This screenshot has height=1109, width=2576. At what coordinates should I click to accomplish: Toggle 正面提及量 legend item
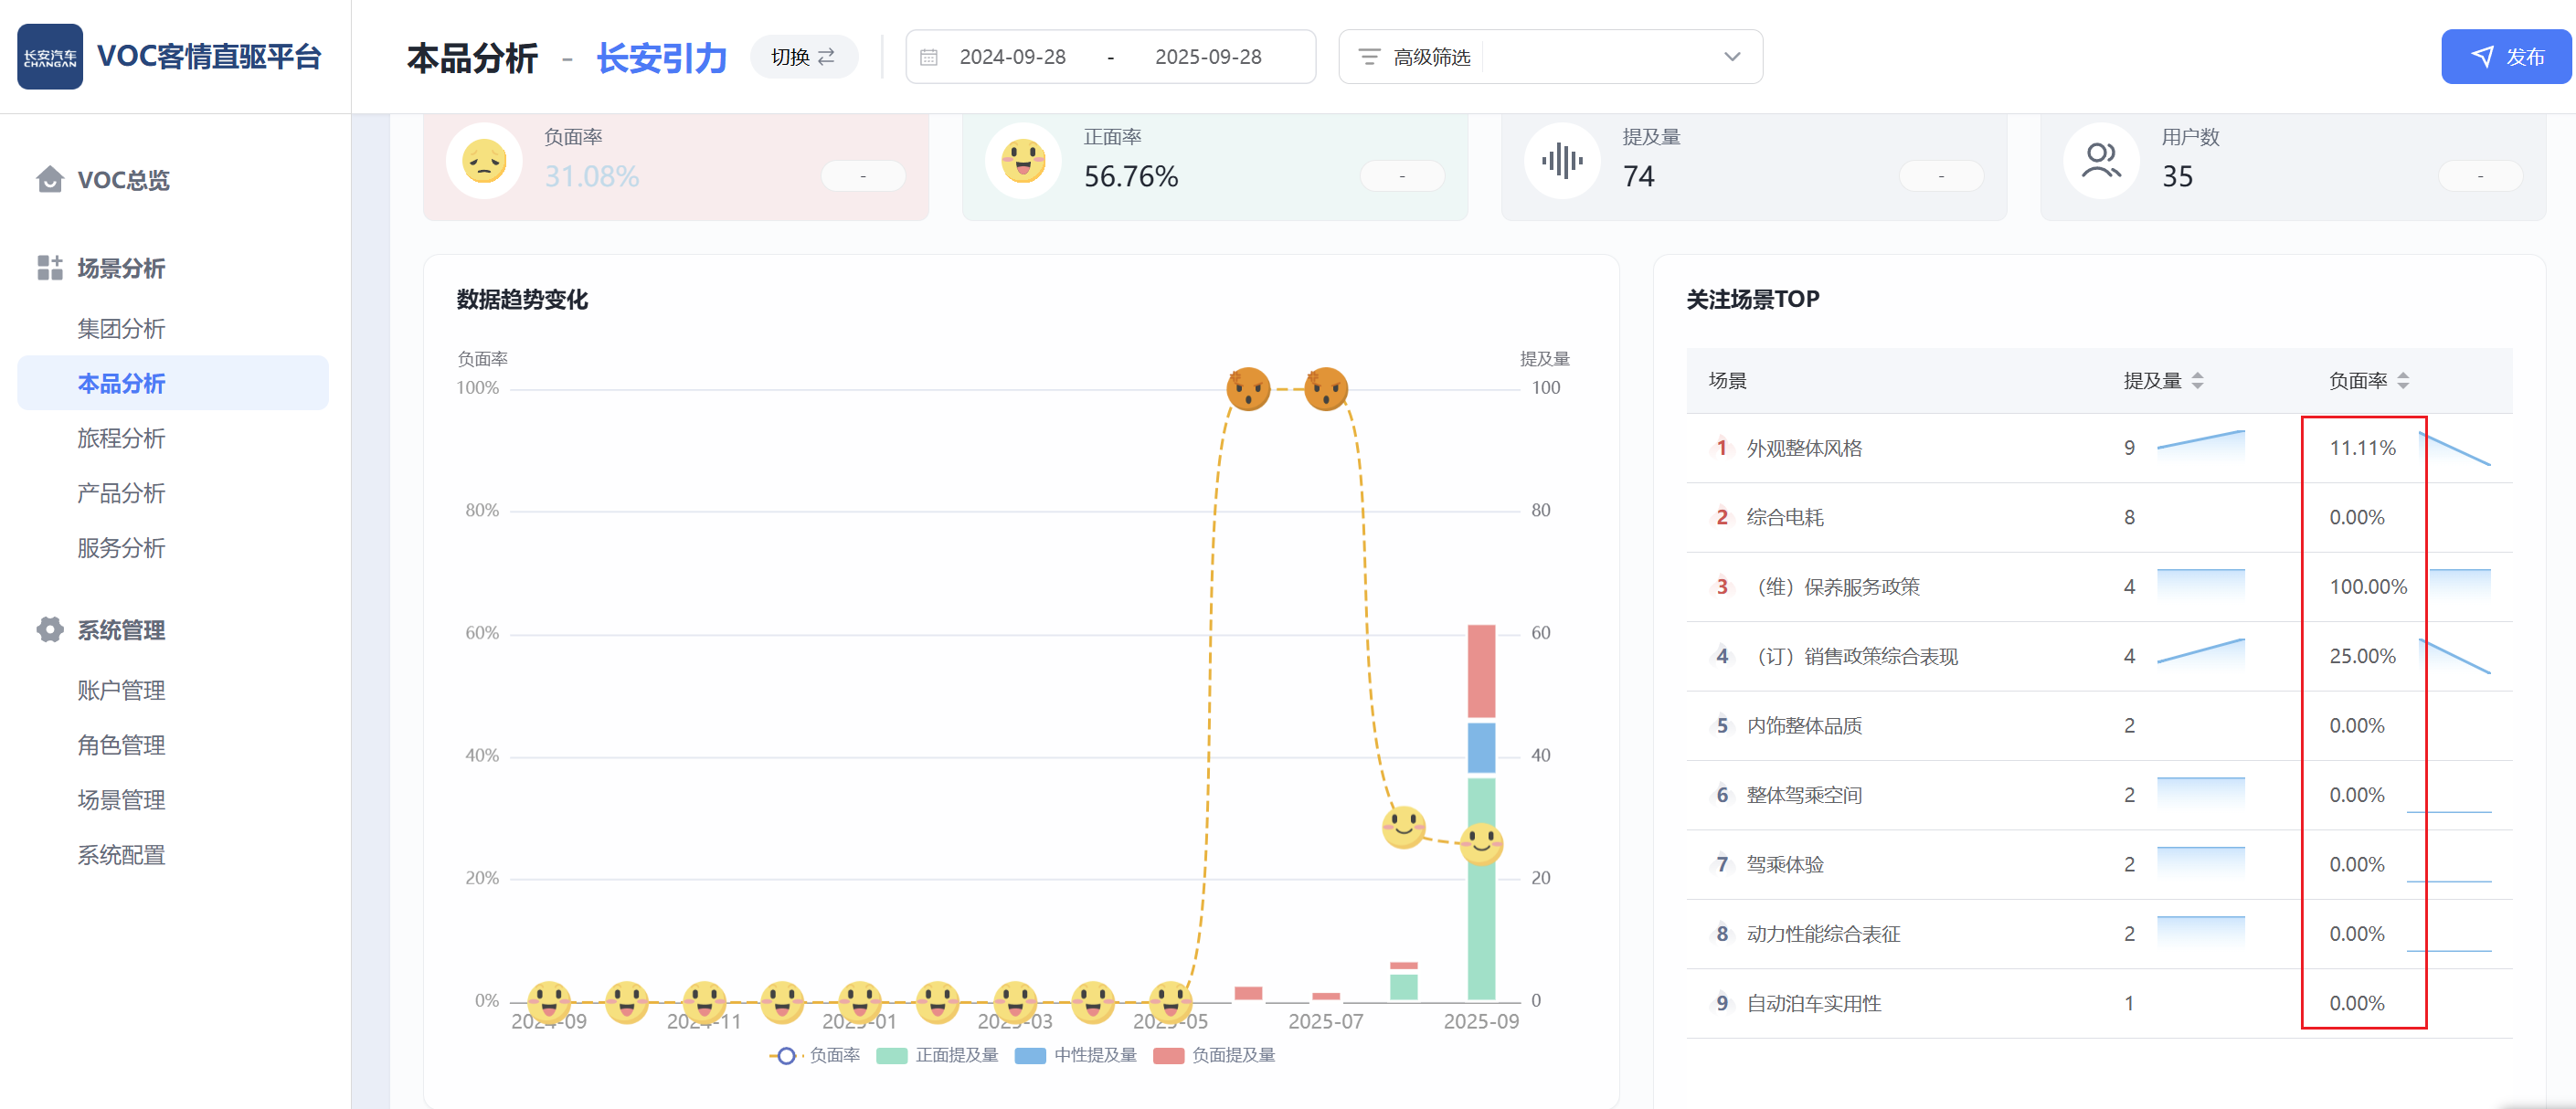tap(937, 1056)
